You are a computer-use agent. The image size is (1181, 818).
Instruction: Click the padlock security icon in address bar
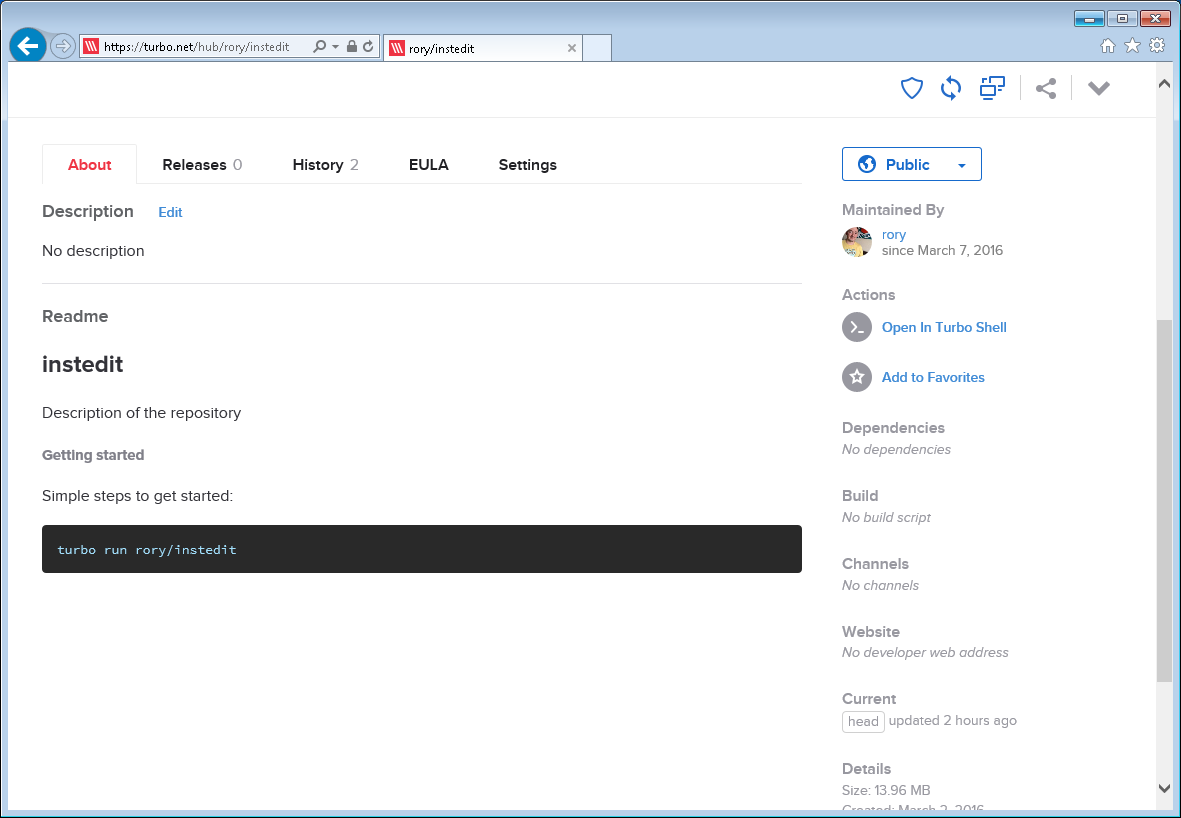pyautogui.click(x=352, y=47)
